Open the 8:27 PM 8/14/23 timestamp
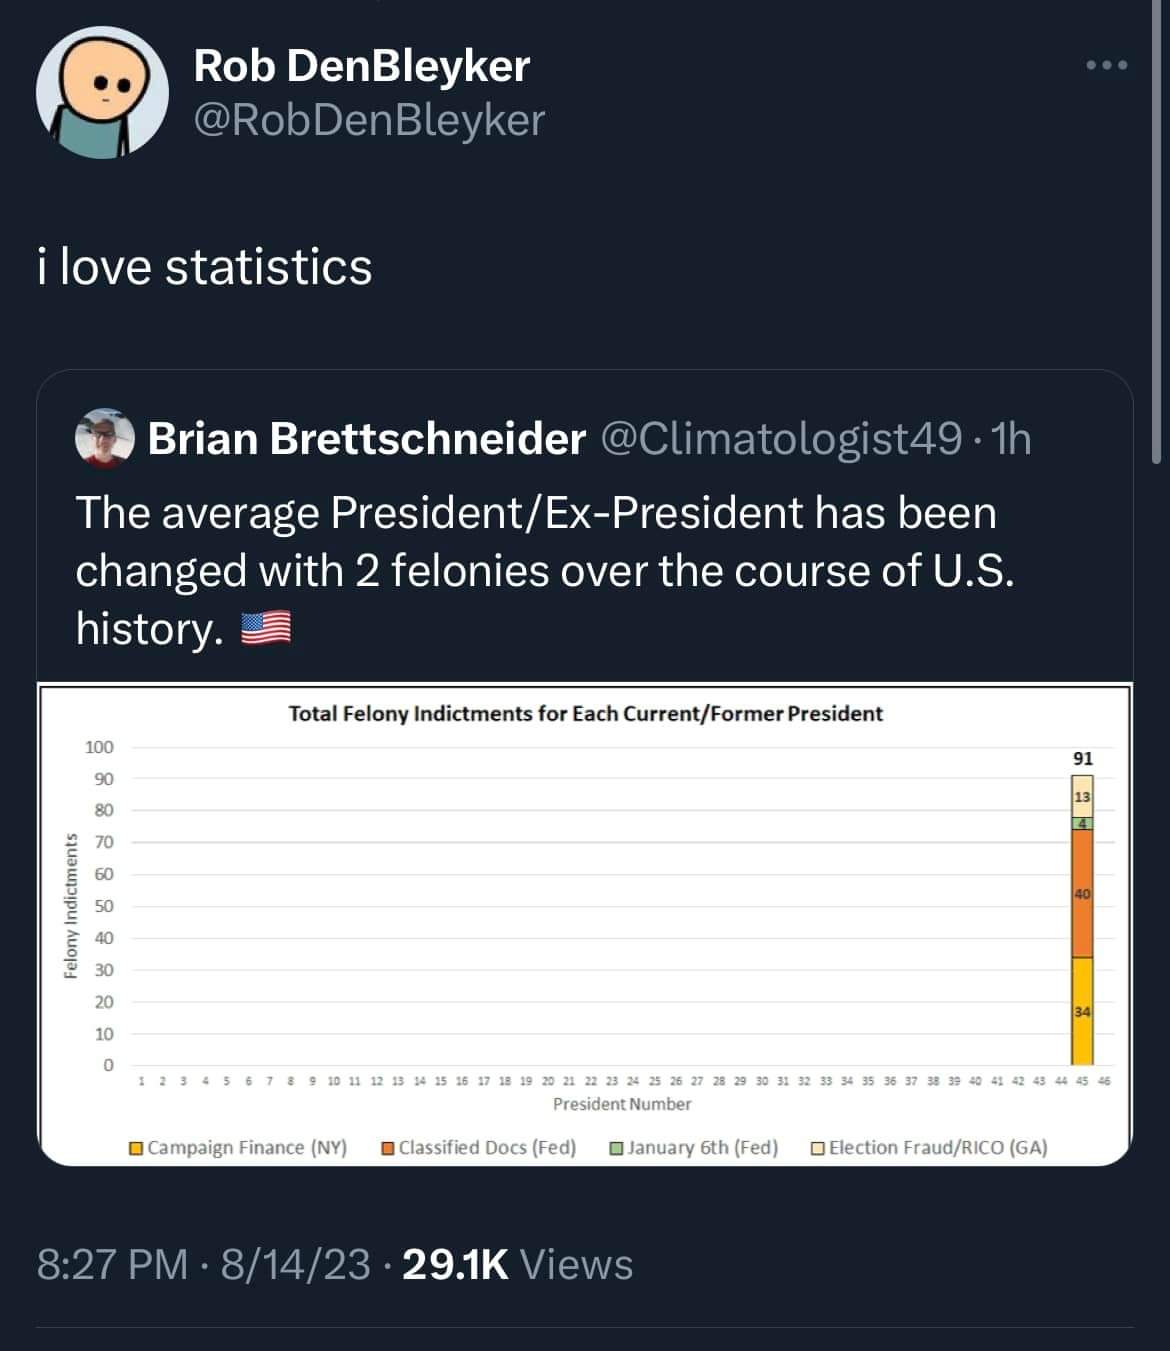 [x=203, y=1264]
